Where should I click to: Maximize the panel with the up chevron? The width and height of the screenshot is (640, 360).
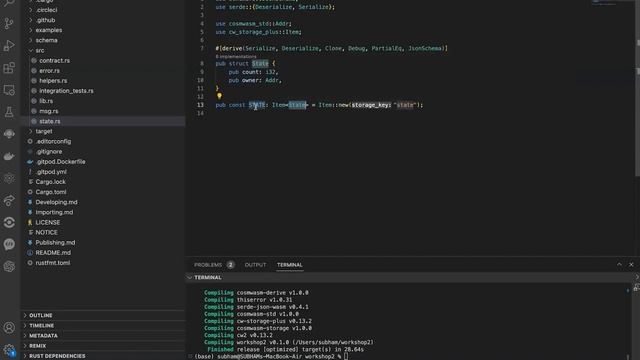[x=619, y=264]
